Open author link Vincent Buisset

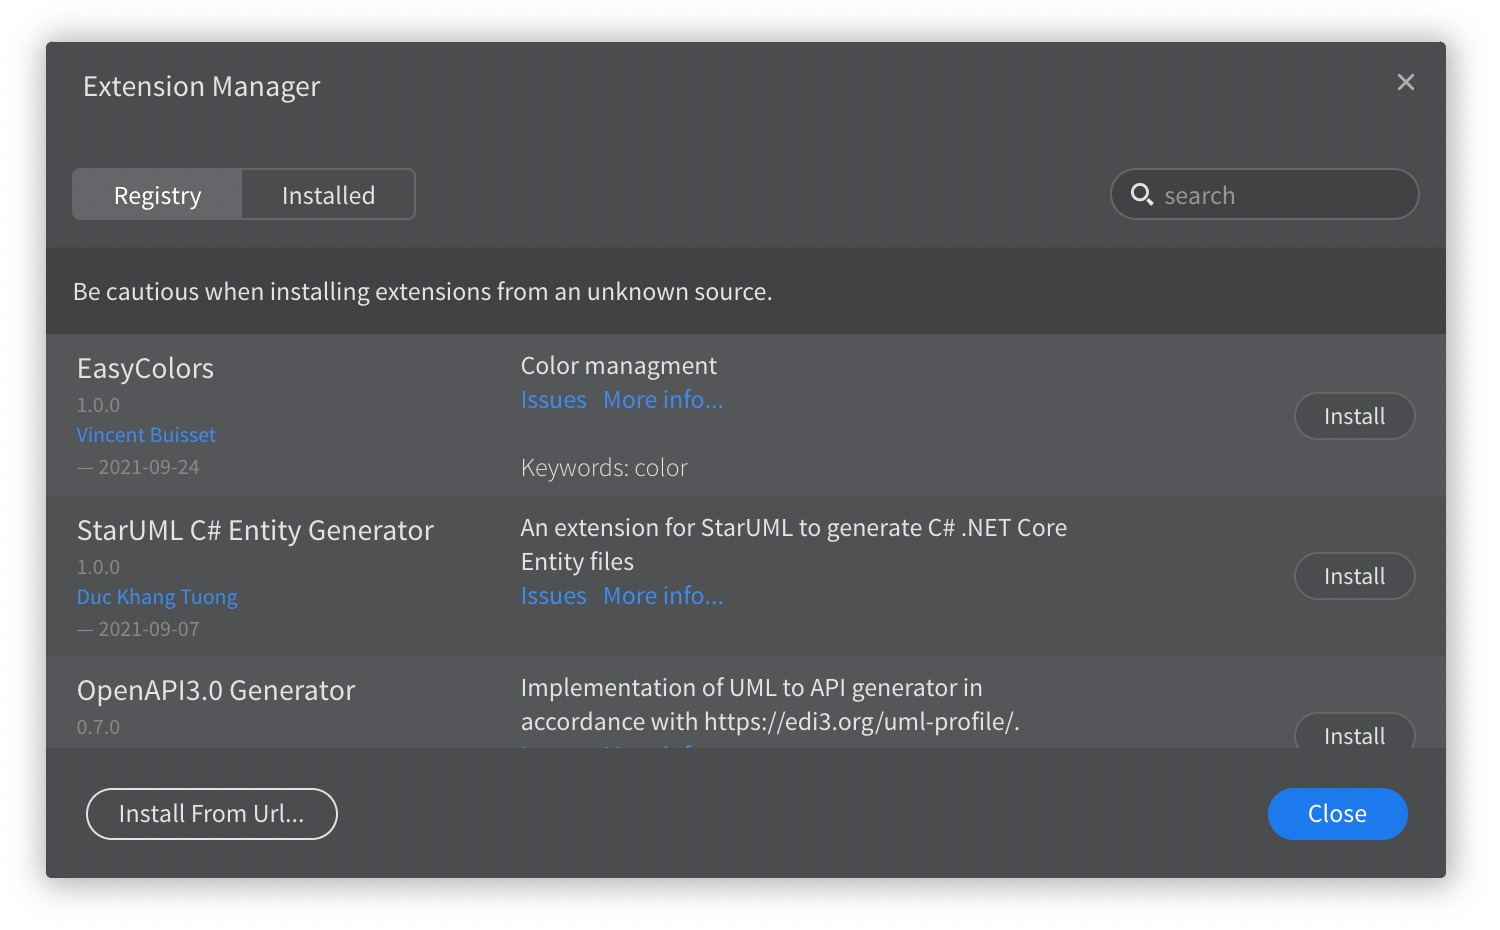tap(146, 435)
